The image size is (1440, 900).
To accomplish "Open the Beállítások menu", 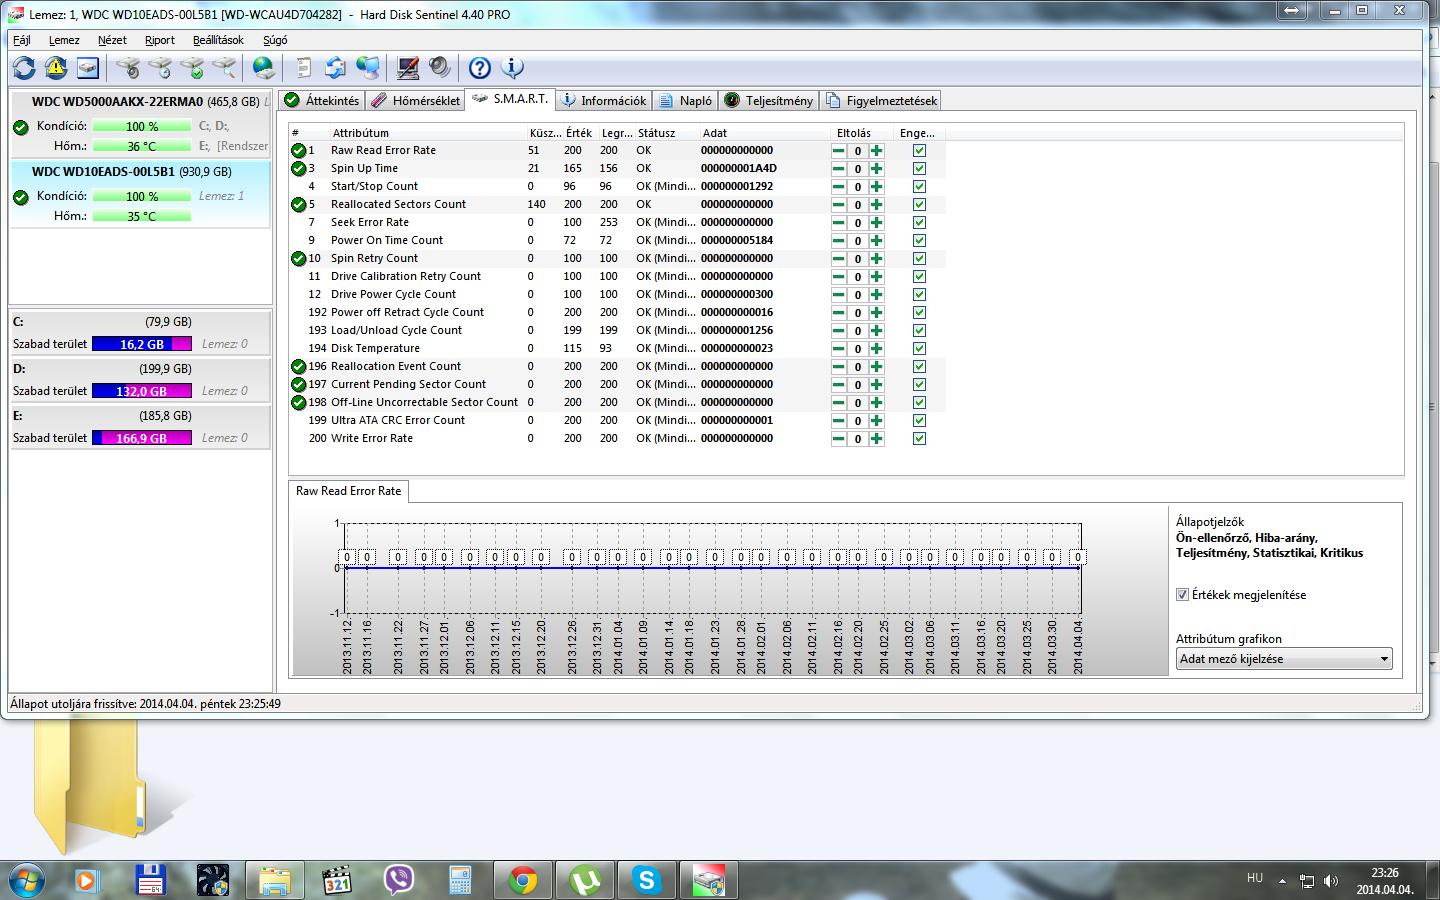I will pyautogui.click(x=218, y=40).
